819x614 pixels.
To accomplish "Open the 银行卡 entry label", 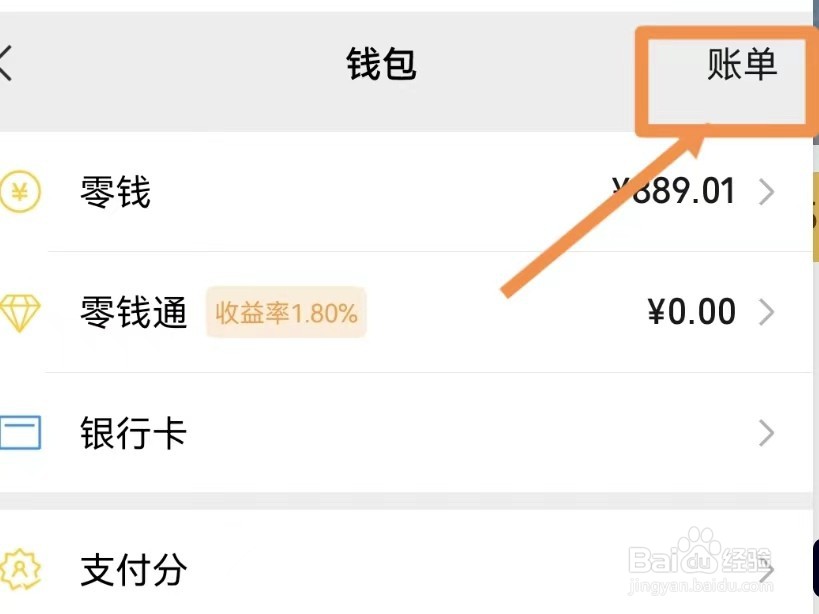I will pyautogui.click(x=133, y=433).
